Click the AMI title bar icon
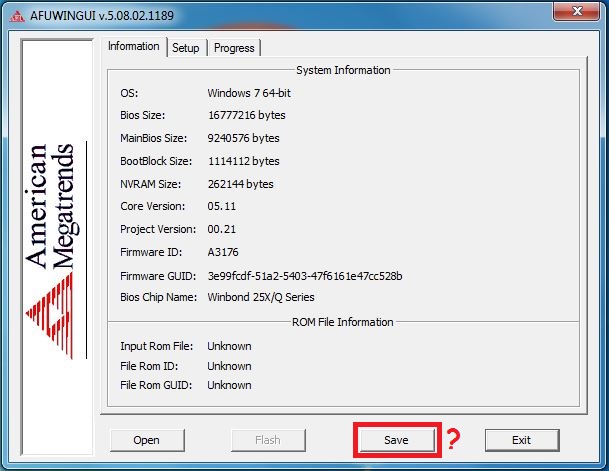The width and height of the screenshot is (609, 471). 17,16
